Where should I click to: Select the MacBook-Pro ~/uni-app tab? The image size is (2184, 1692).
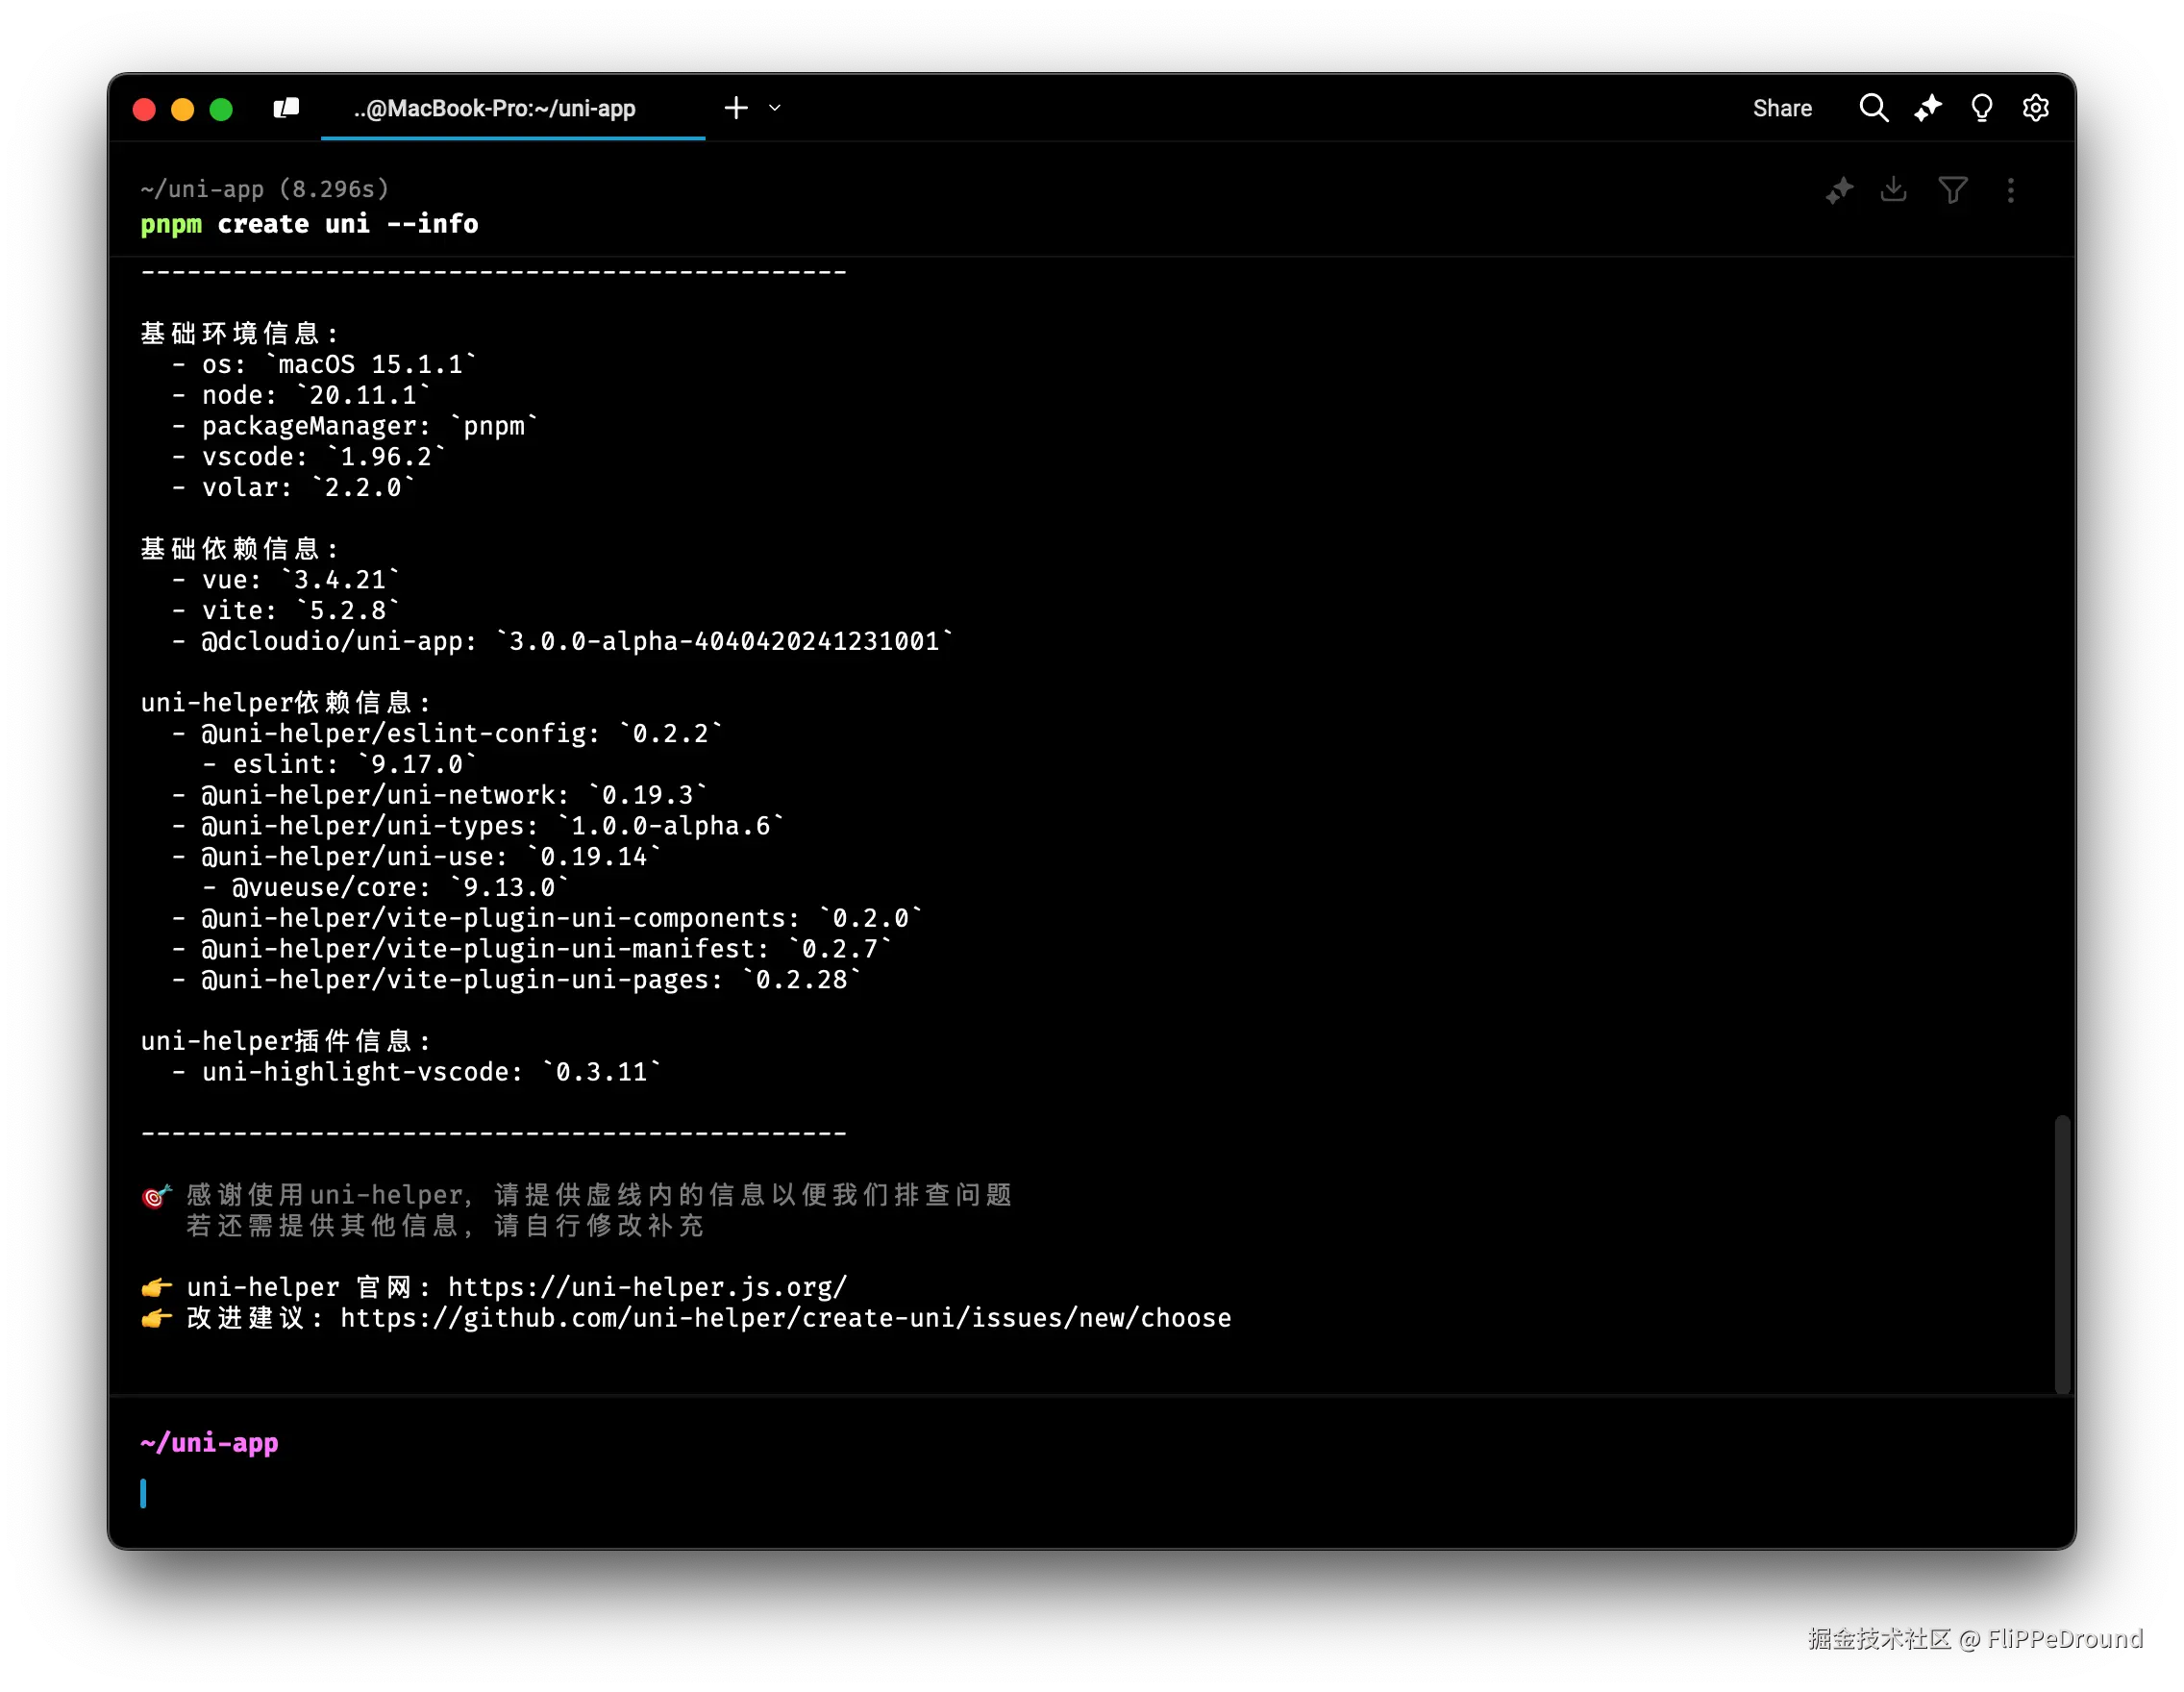pos(495,108)
